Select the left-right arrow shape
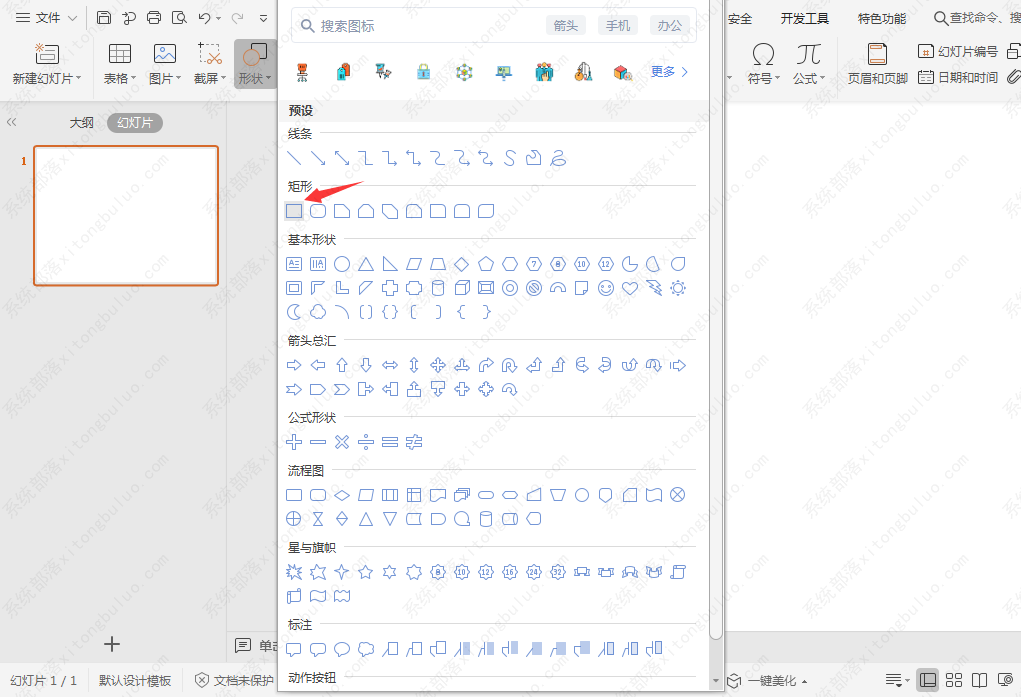 pos(390,365)
